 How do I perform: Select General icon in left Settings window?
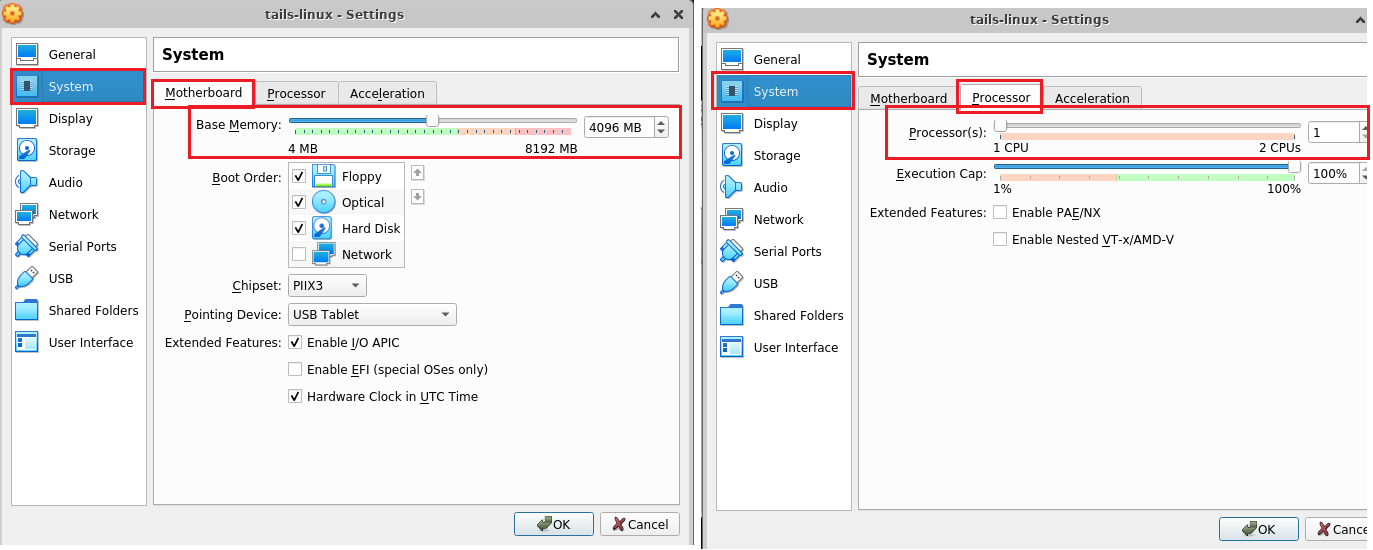pyautogui.click(x=28, y=54)
